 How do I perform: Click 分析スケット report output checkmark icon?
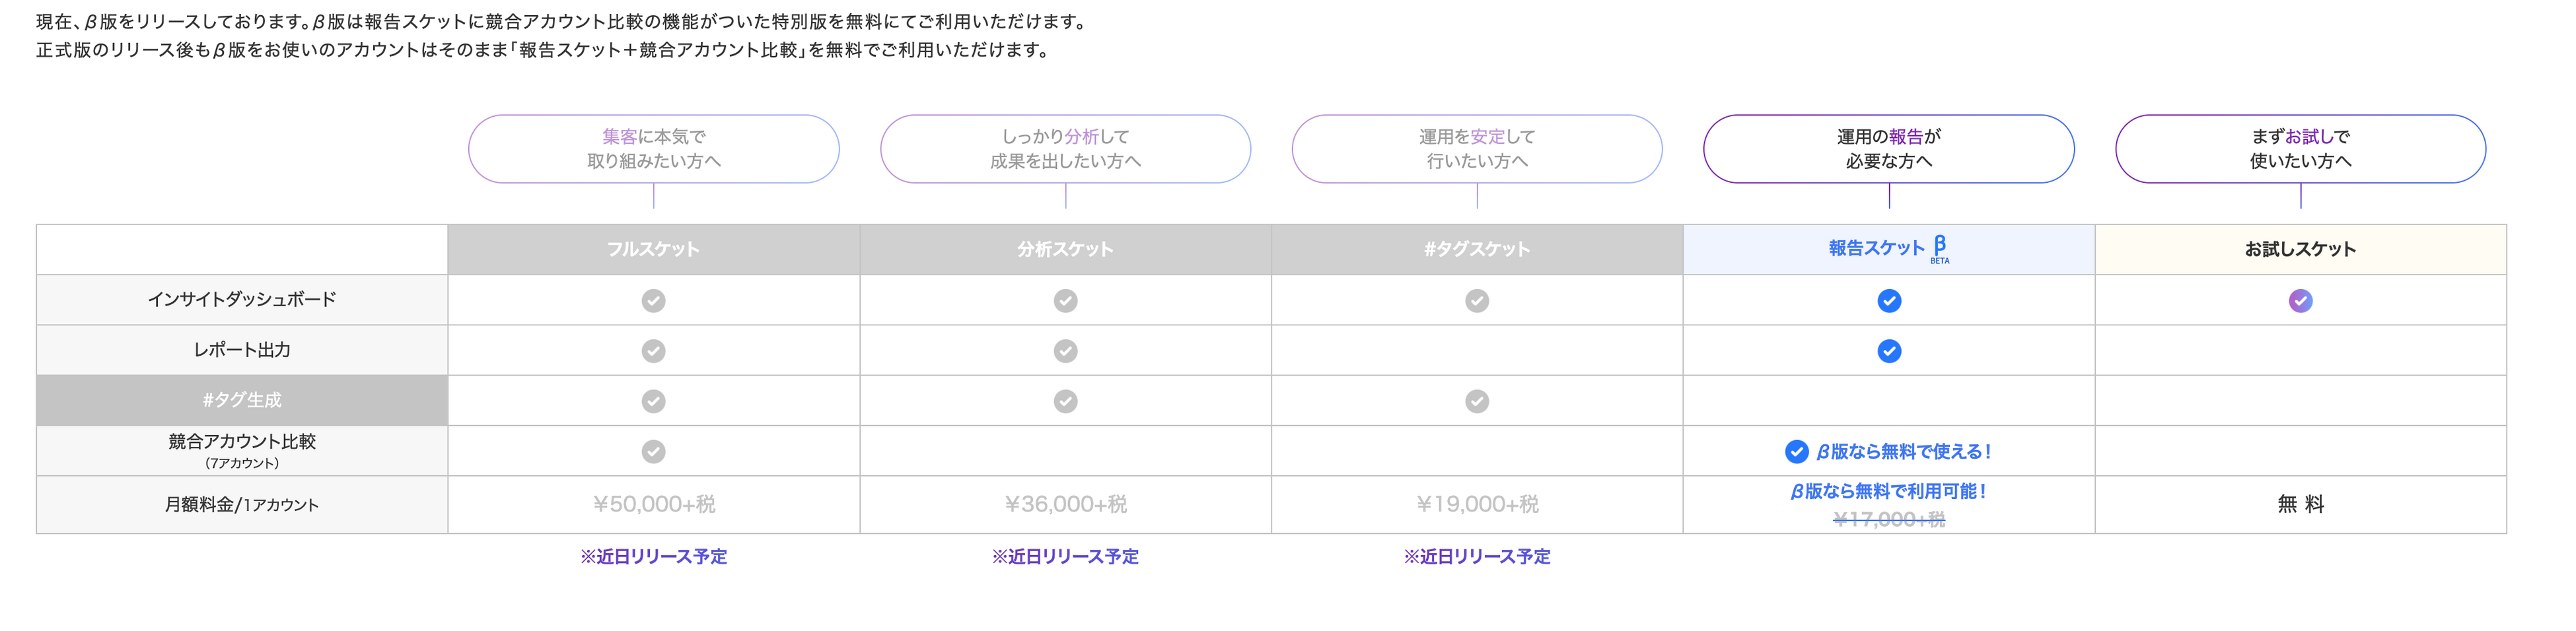click(x=1065, y=351)
